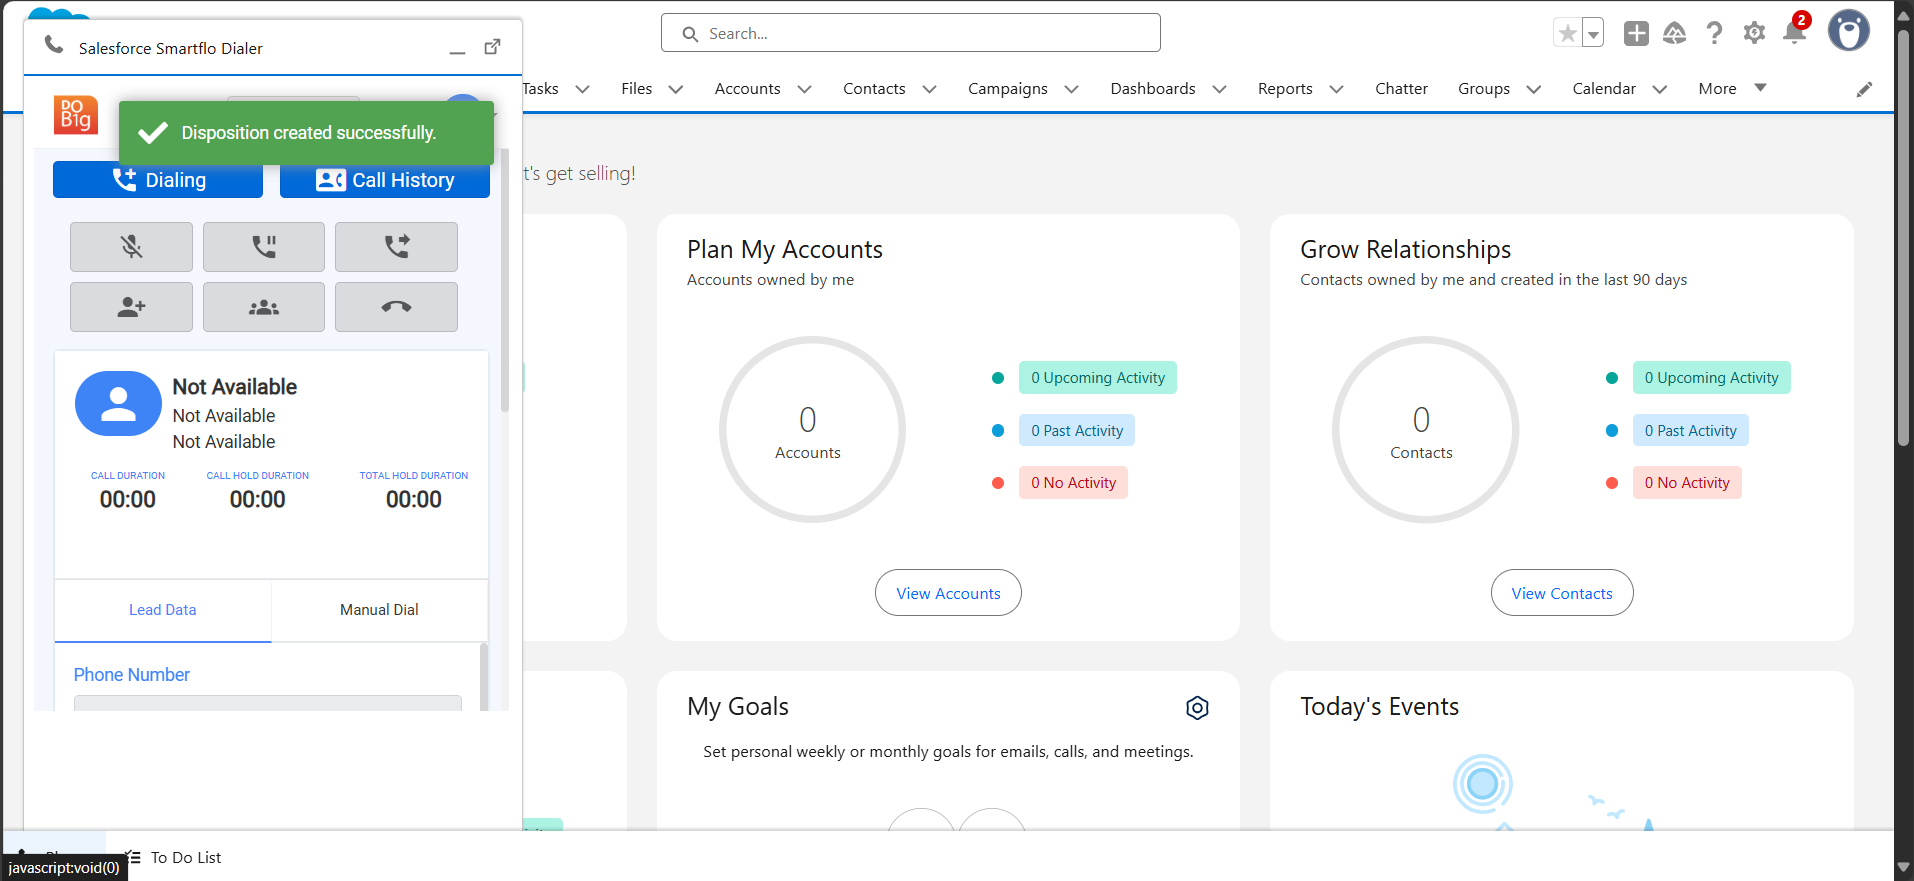Click the dialer panel vertical scrollbar

coord(505,280)
